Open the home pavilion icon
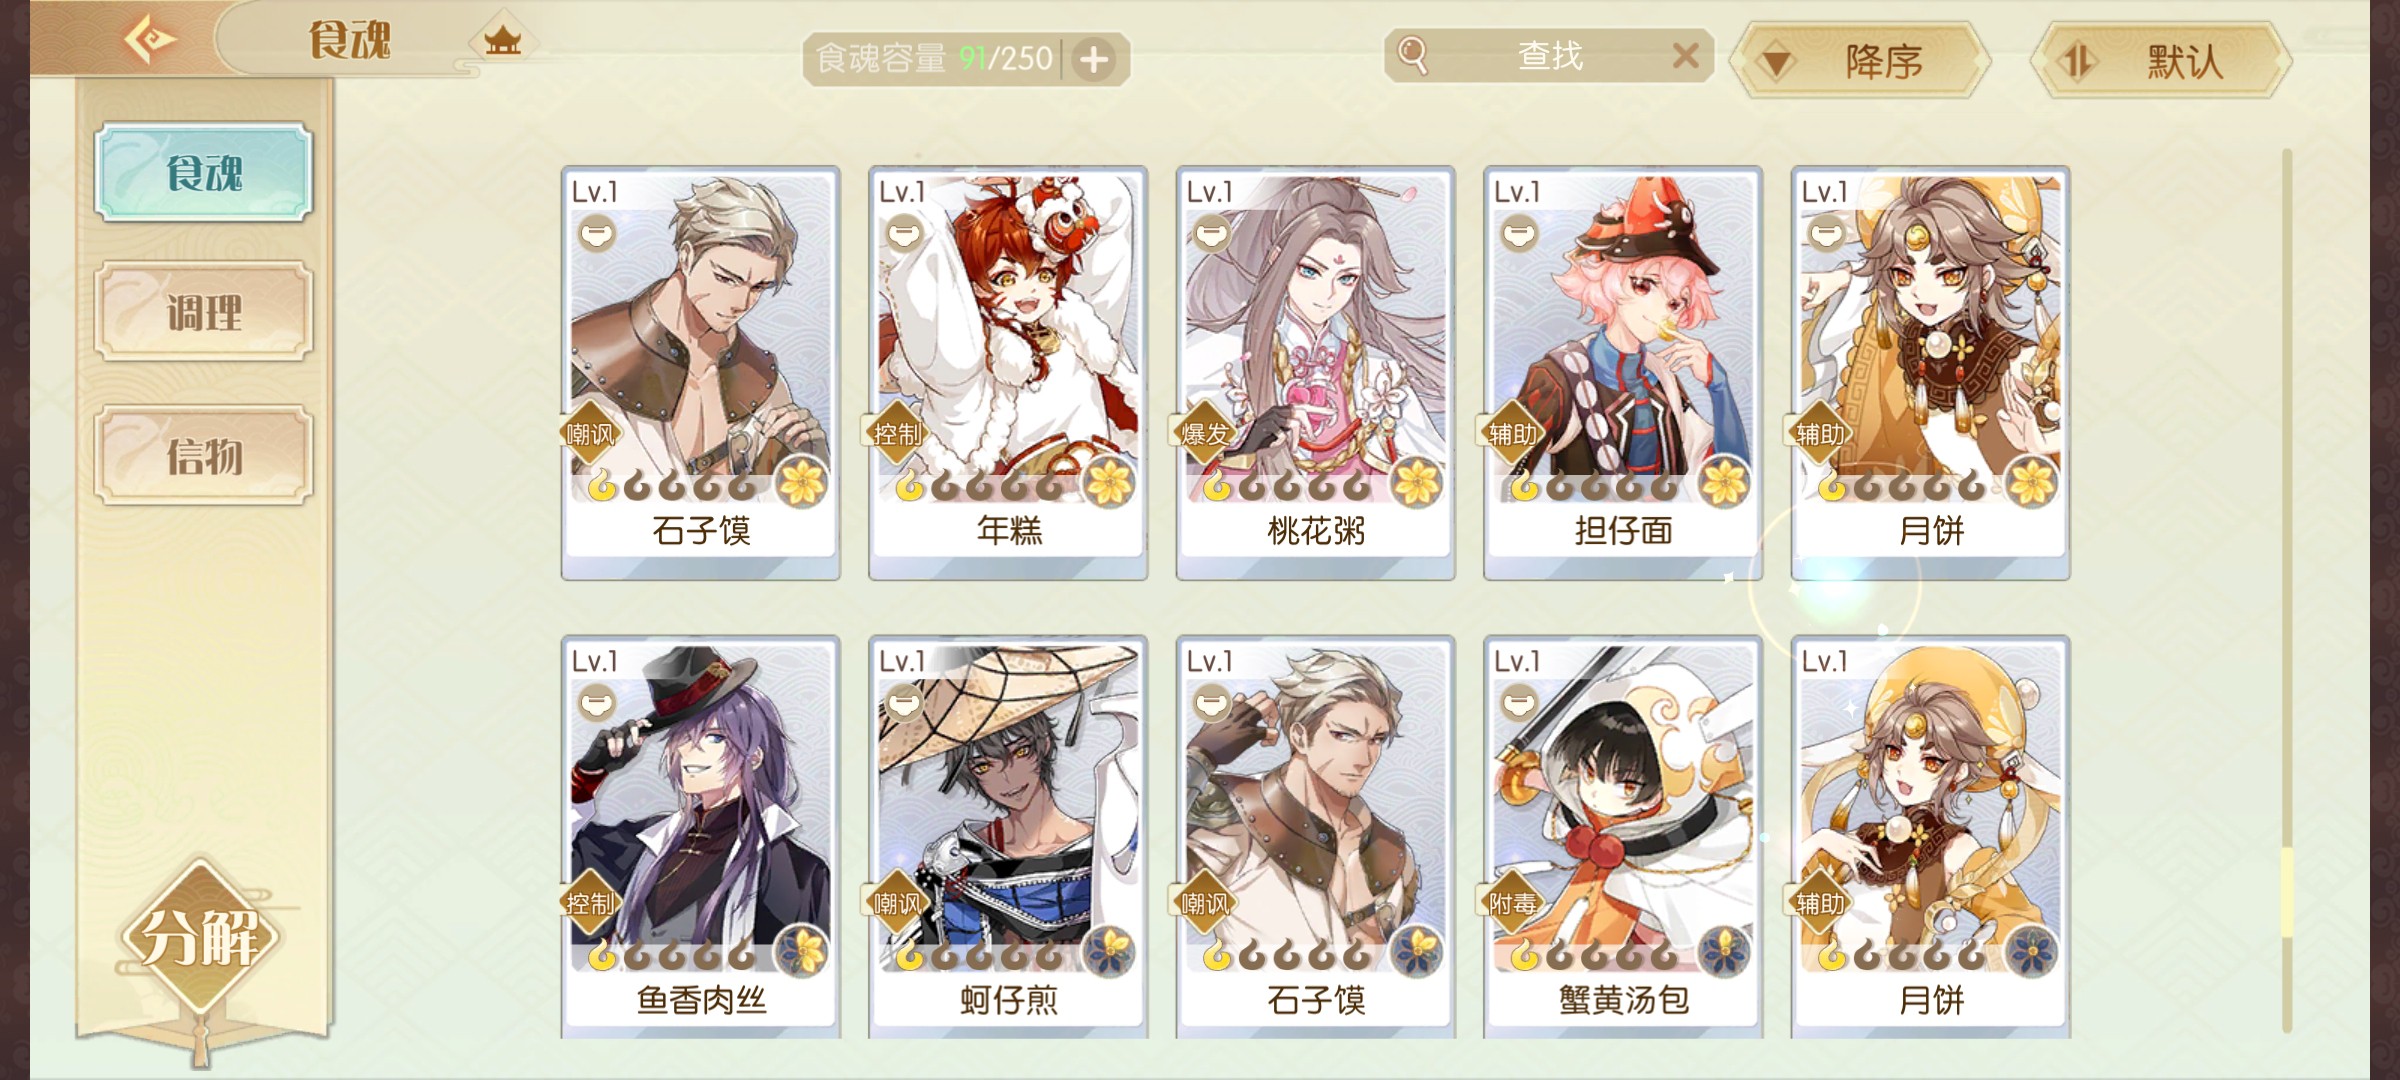Image resolution: width=2400 pixels, height=1080 pixels. (503, 41)
